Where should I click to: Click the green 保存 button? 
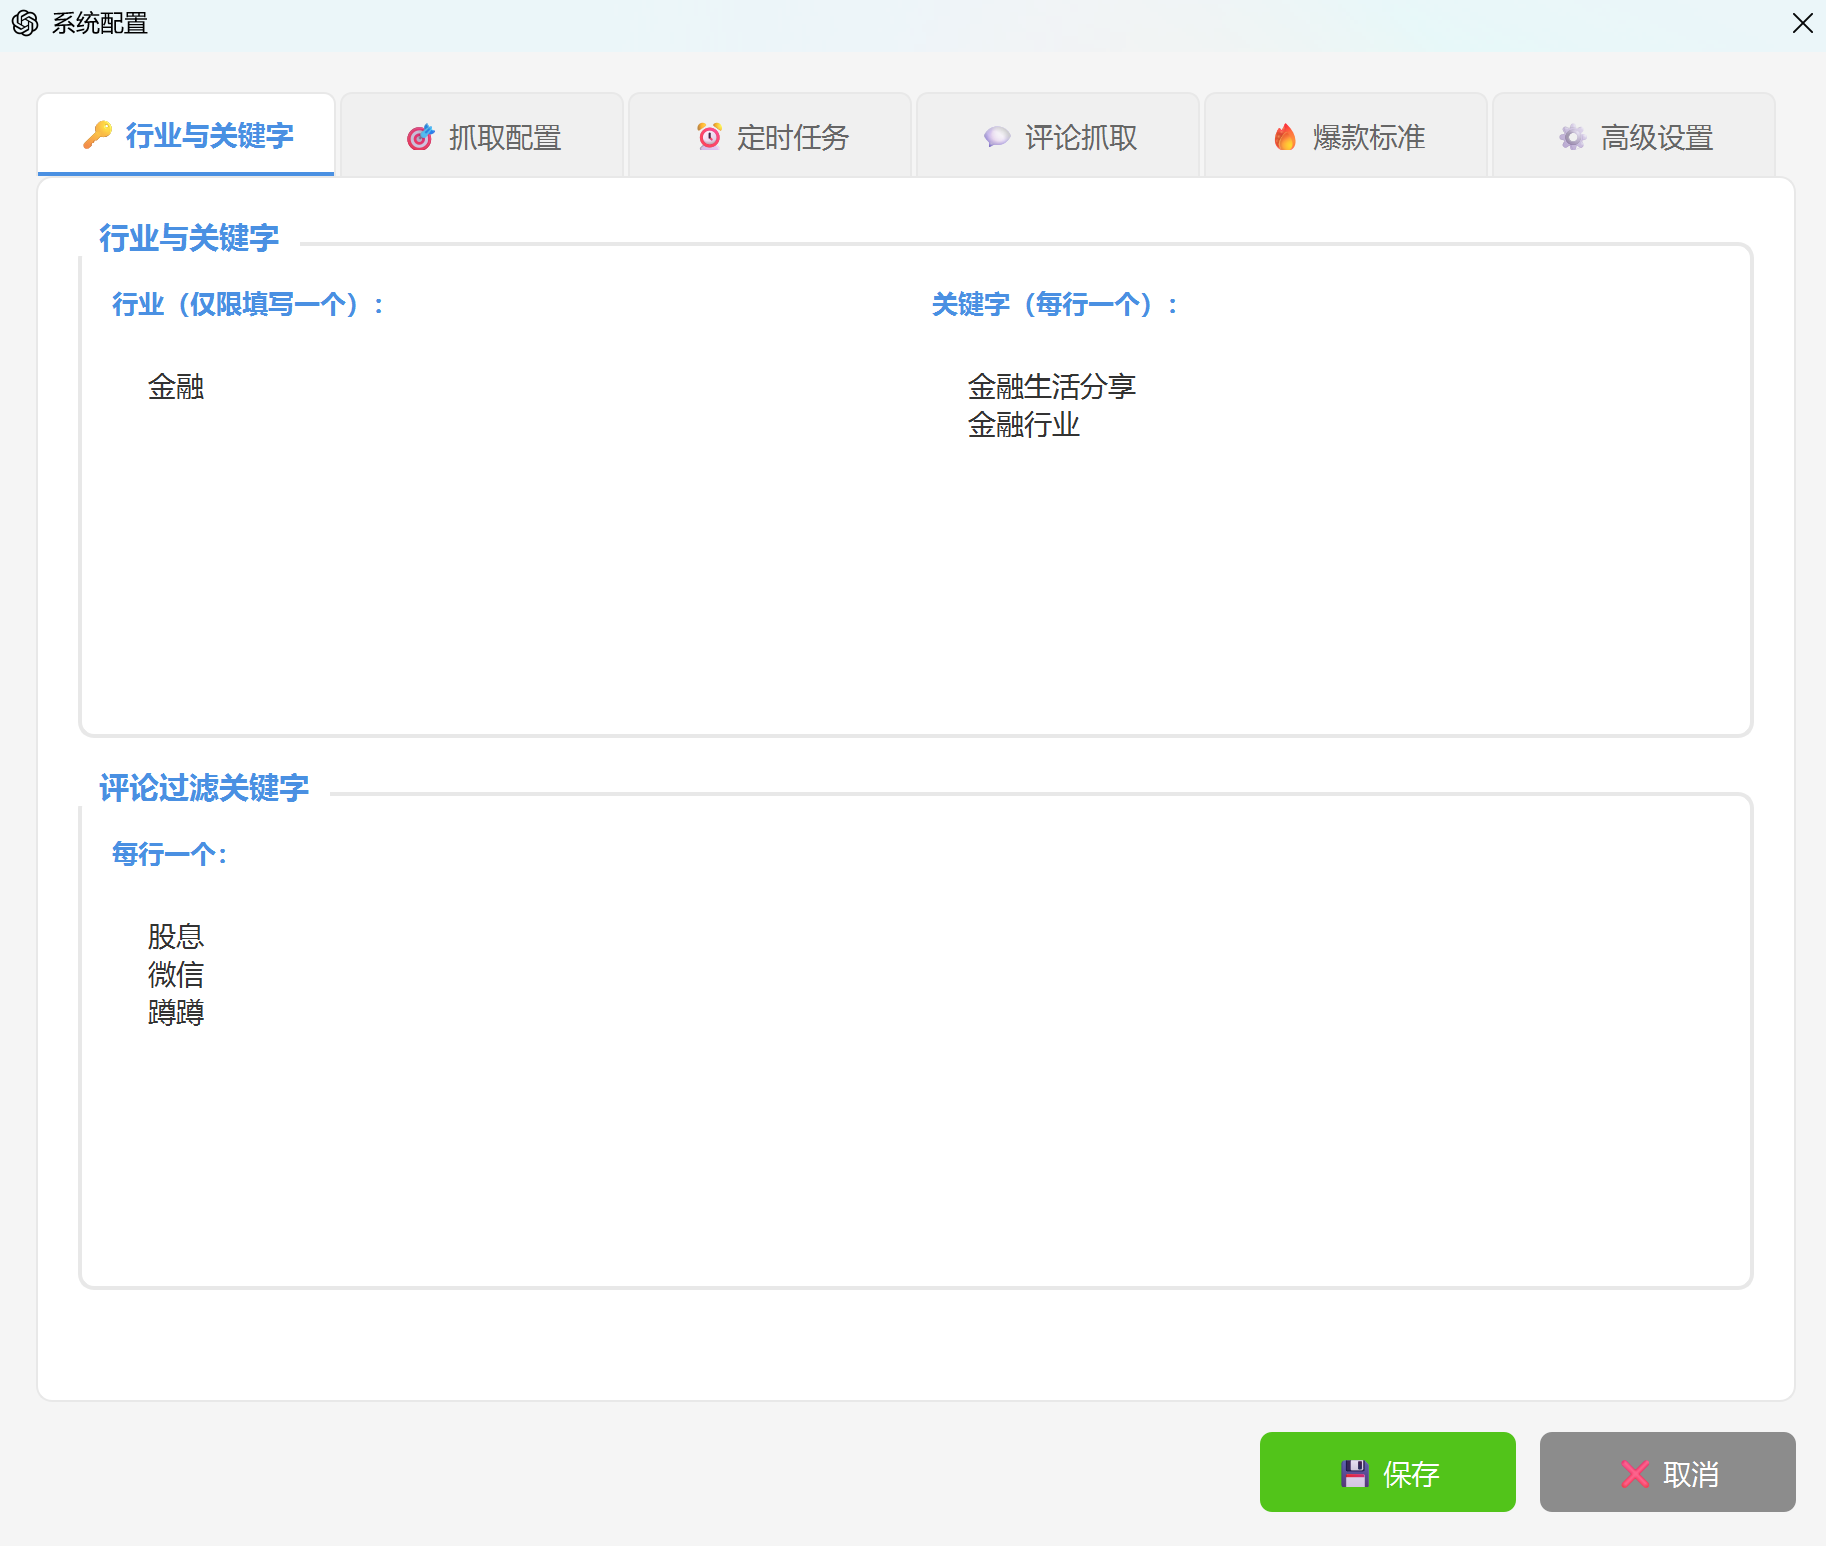click(x=1388, y=1473)
